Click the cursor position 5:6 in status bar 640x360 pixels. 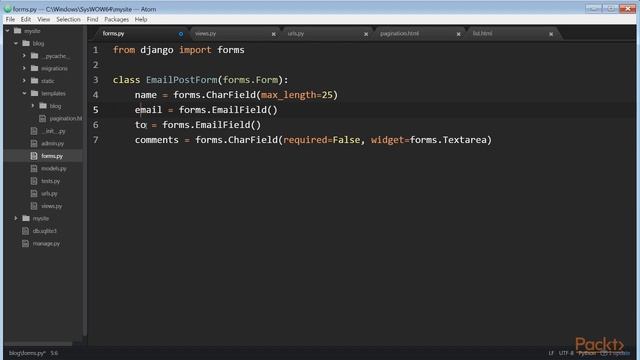coord(54,353)
